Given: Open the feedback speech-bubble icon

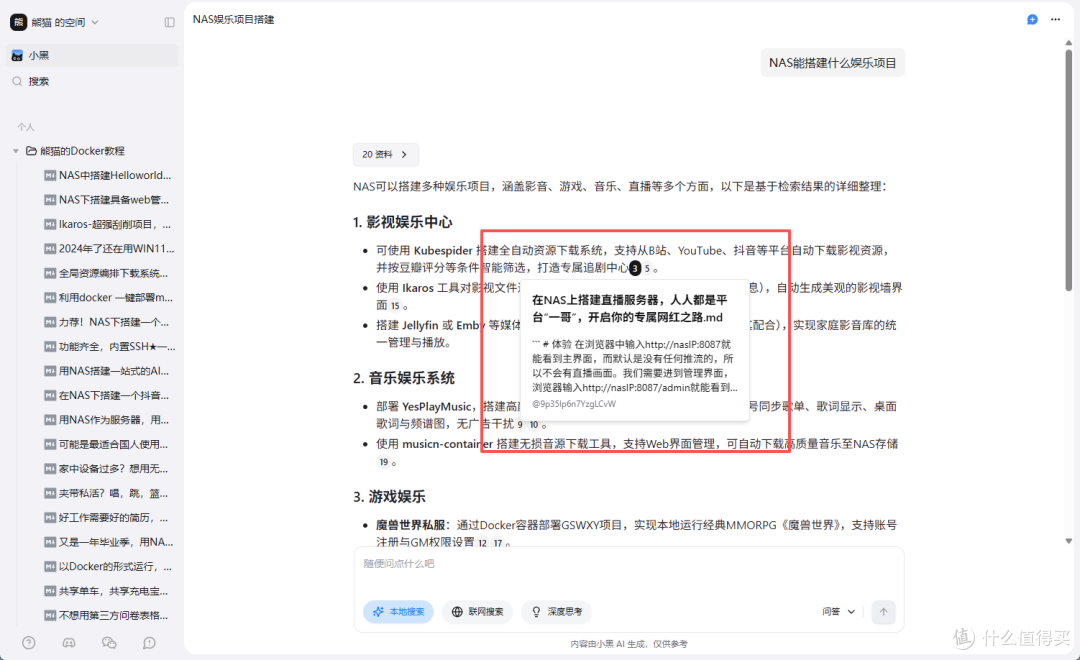Looking at the screenshot, I should (149, 643).
